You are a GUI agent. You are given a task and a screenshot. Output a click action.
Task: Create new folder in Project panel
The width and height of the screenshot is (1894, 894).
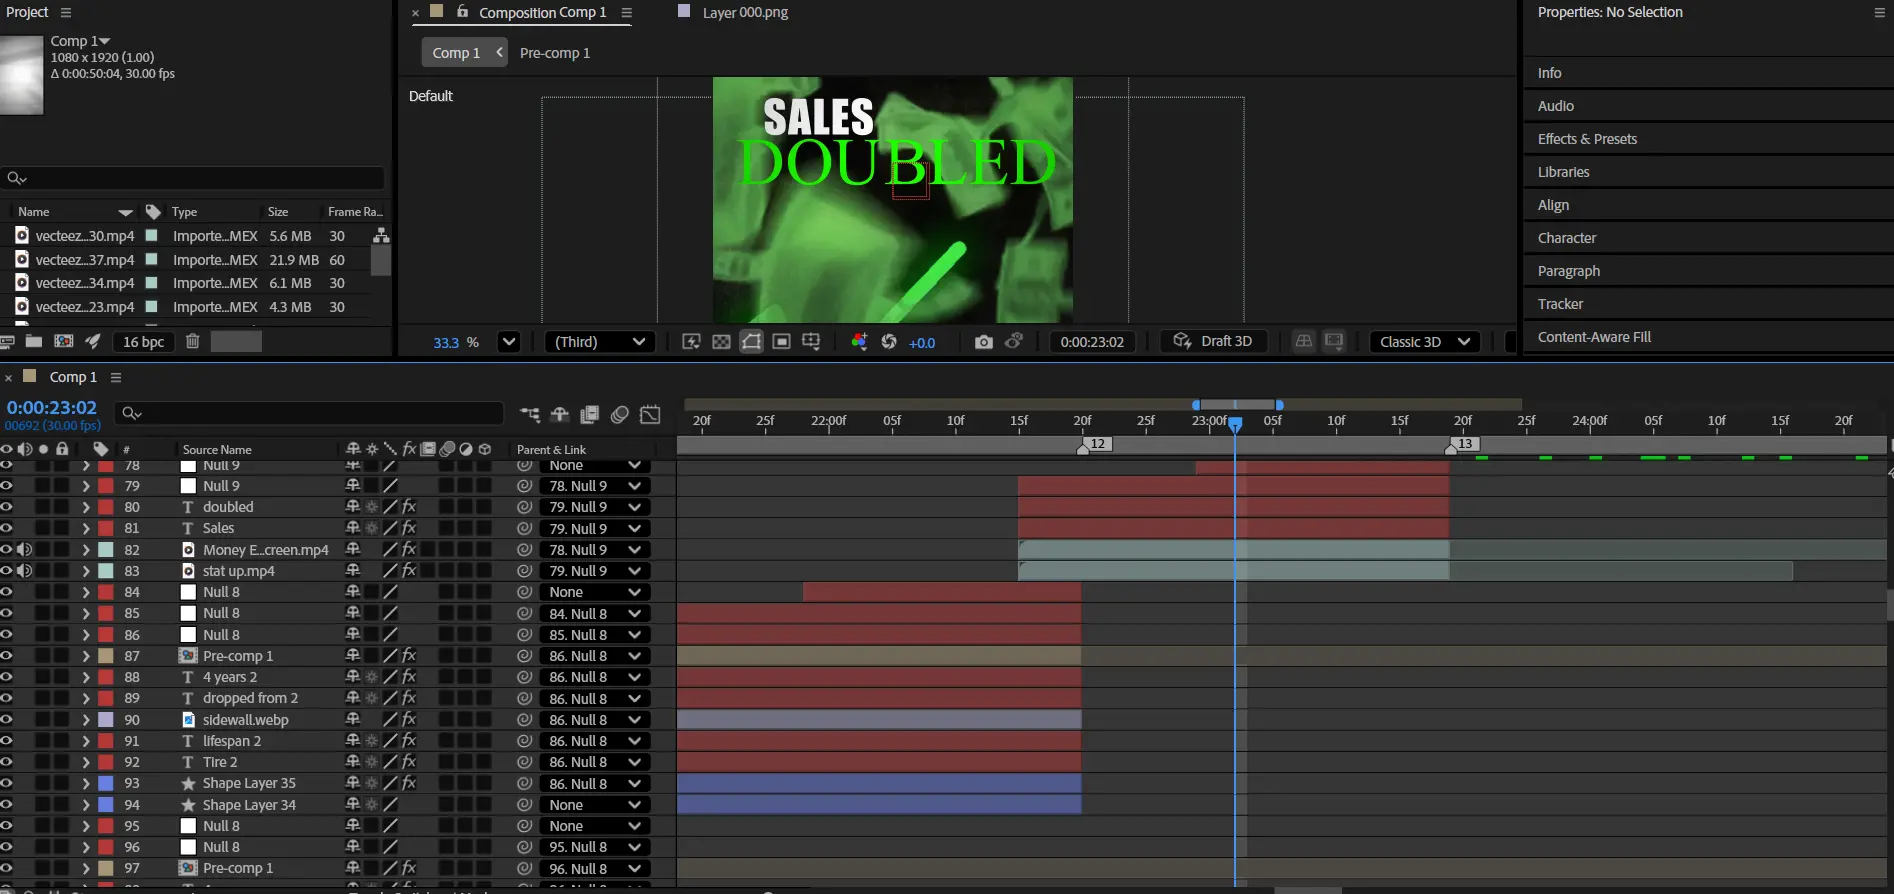34,342
